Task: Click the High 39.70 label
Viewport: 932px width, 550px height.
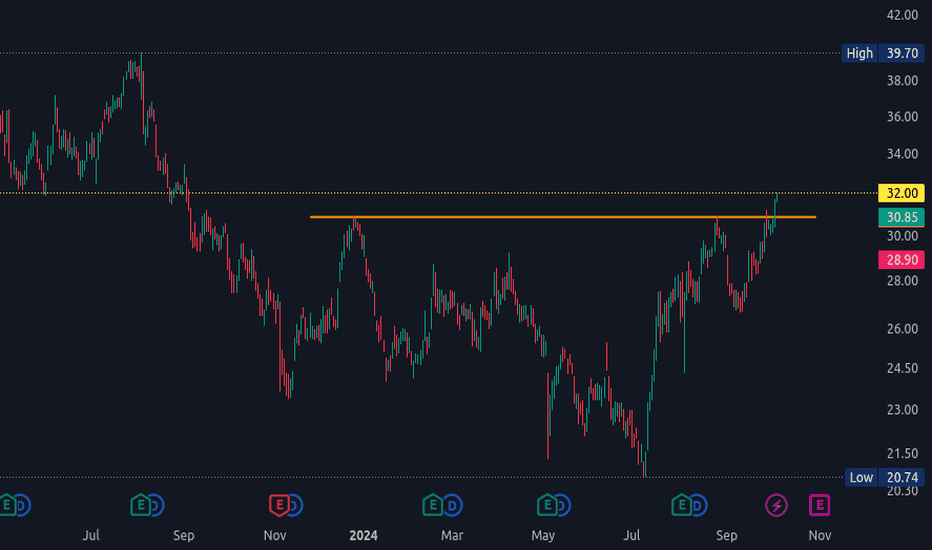Action: 883,53
